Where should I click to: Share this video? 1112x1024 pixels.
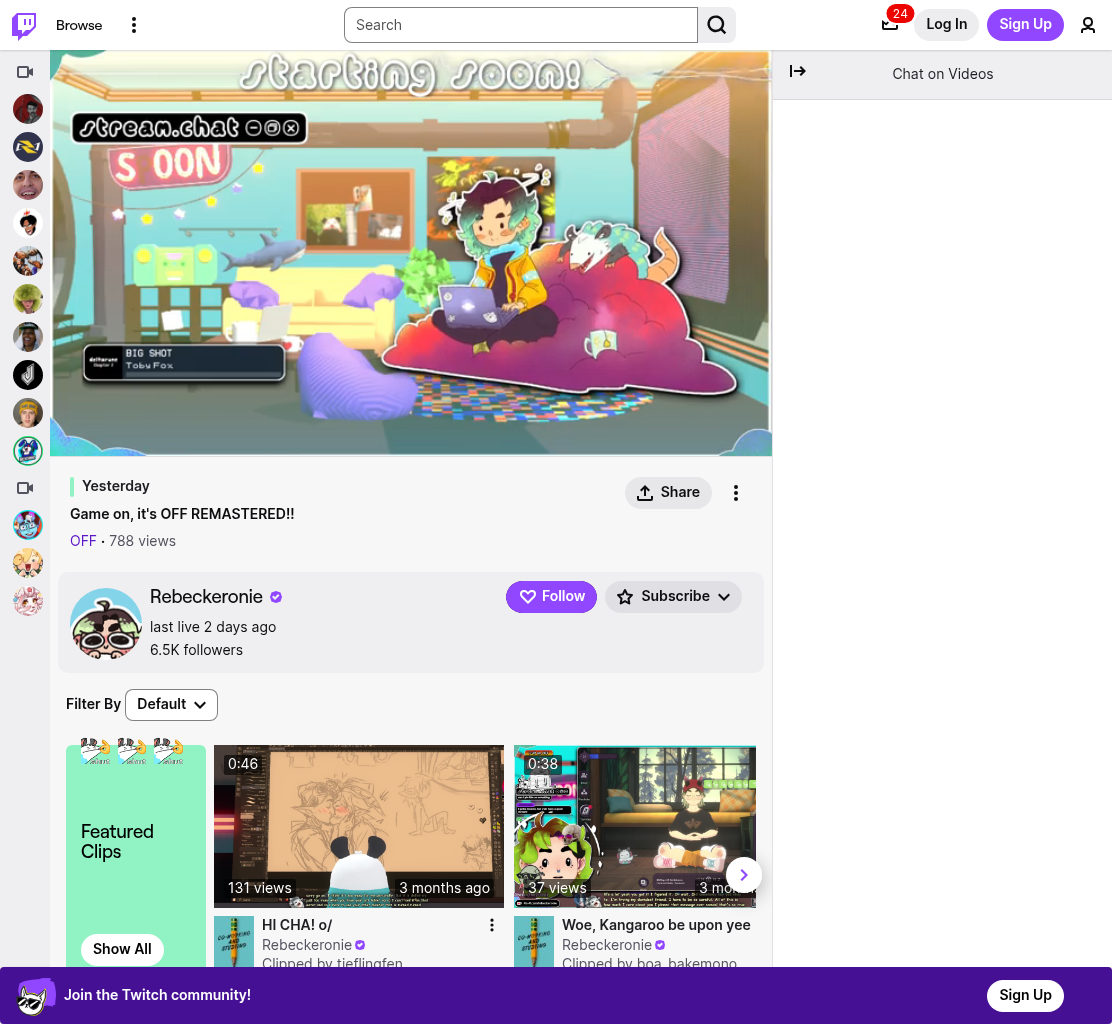pos(668,493)
